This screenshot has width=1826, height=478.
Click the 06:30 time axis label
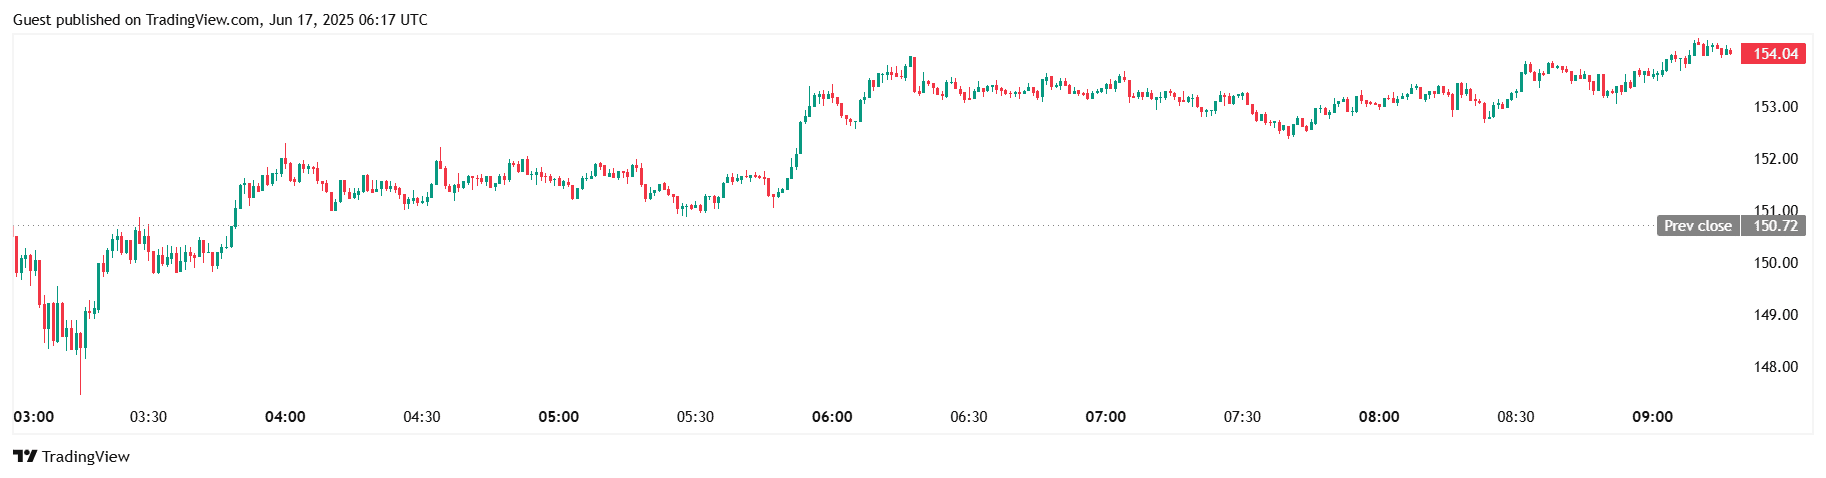point(969,417)
